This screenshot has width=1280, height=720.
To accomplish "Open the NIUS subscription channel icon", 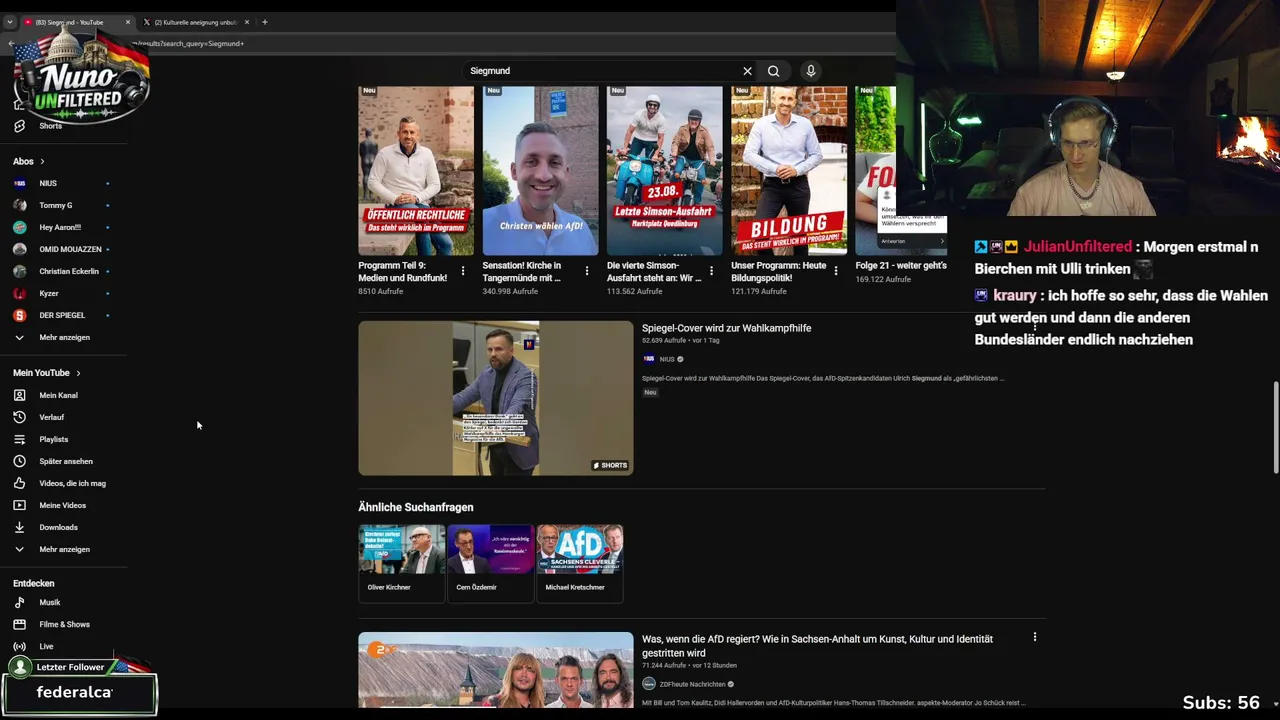I will click(x=19, y=183).
